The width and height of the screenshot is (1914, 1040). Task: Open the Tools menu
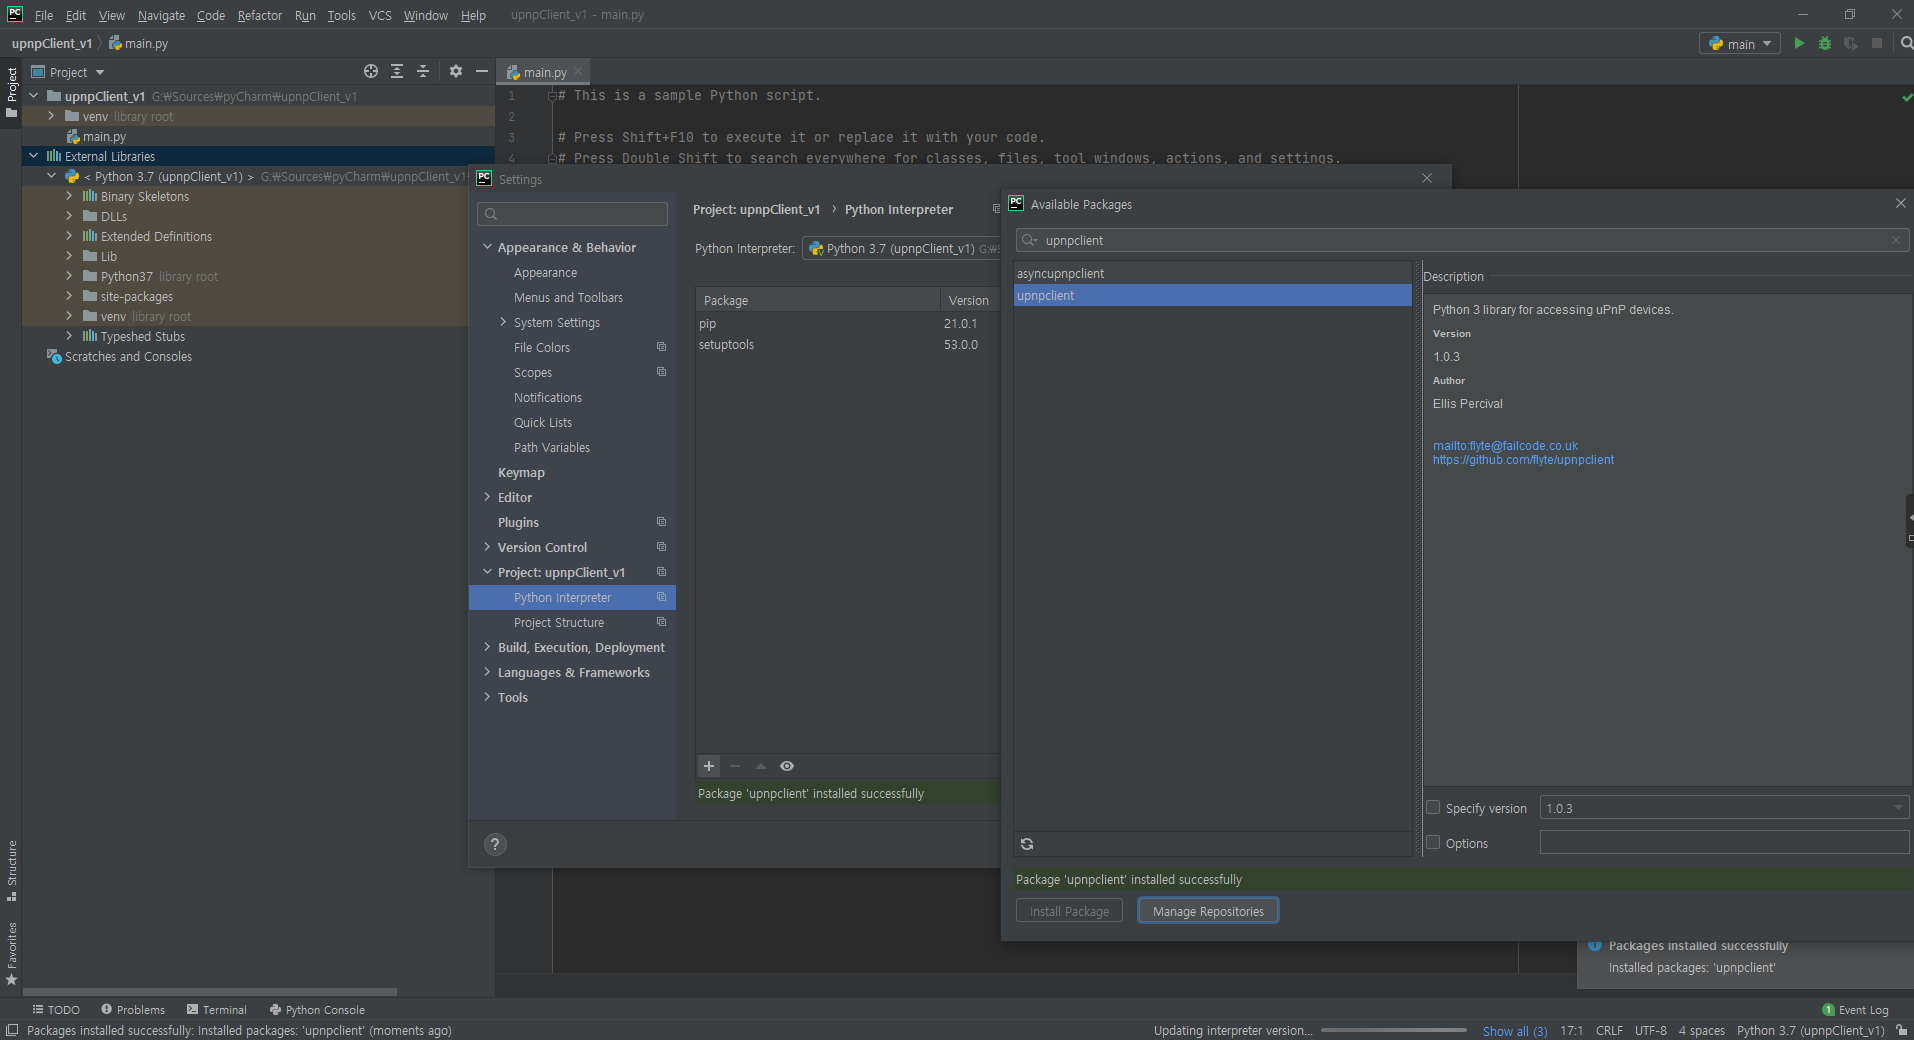tap(341, 15)
